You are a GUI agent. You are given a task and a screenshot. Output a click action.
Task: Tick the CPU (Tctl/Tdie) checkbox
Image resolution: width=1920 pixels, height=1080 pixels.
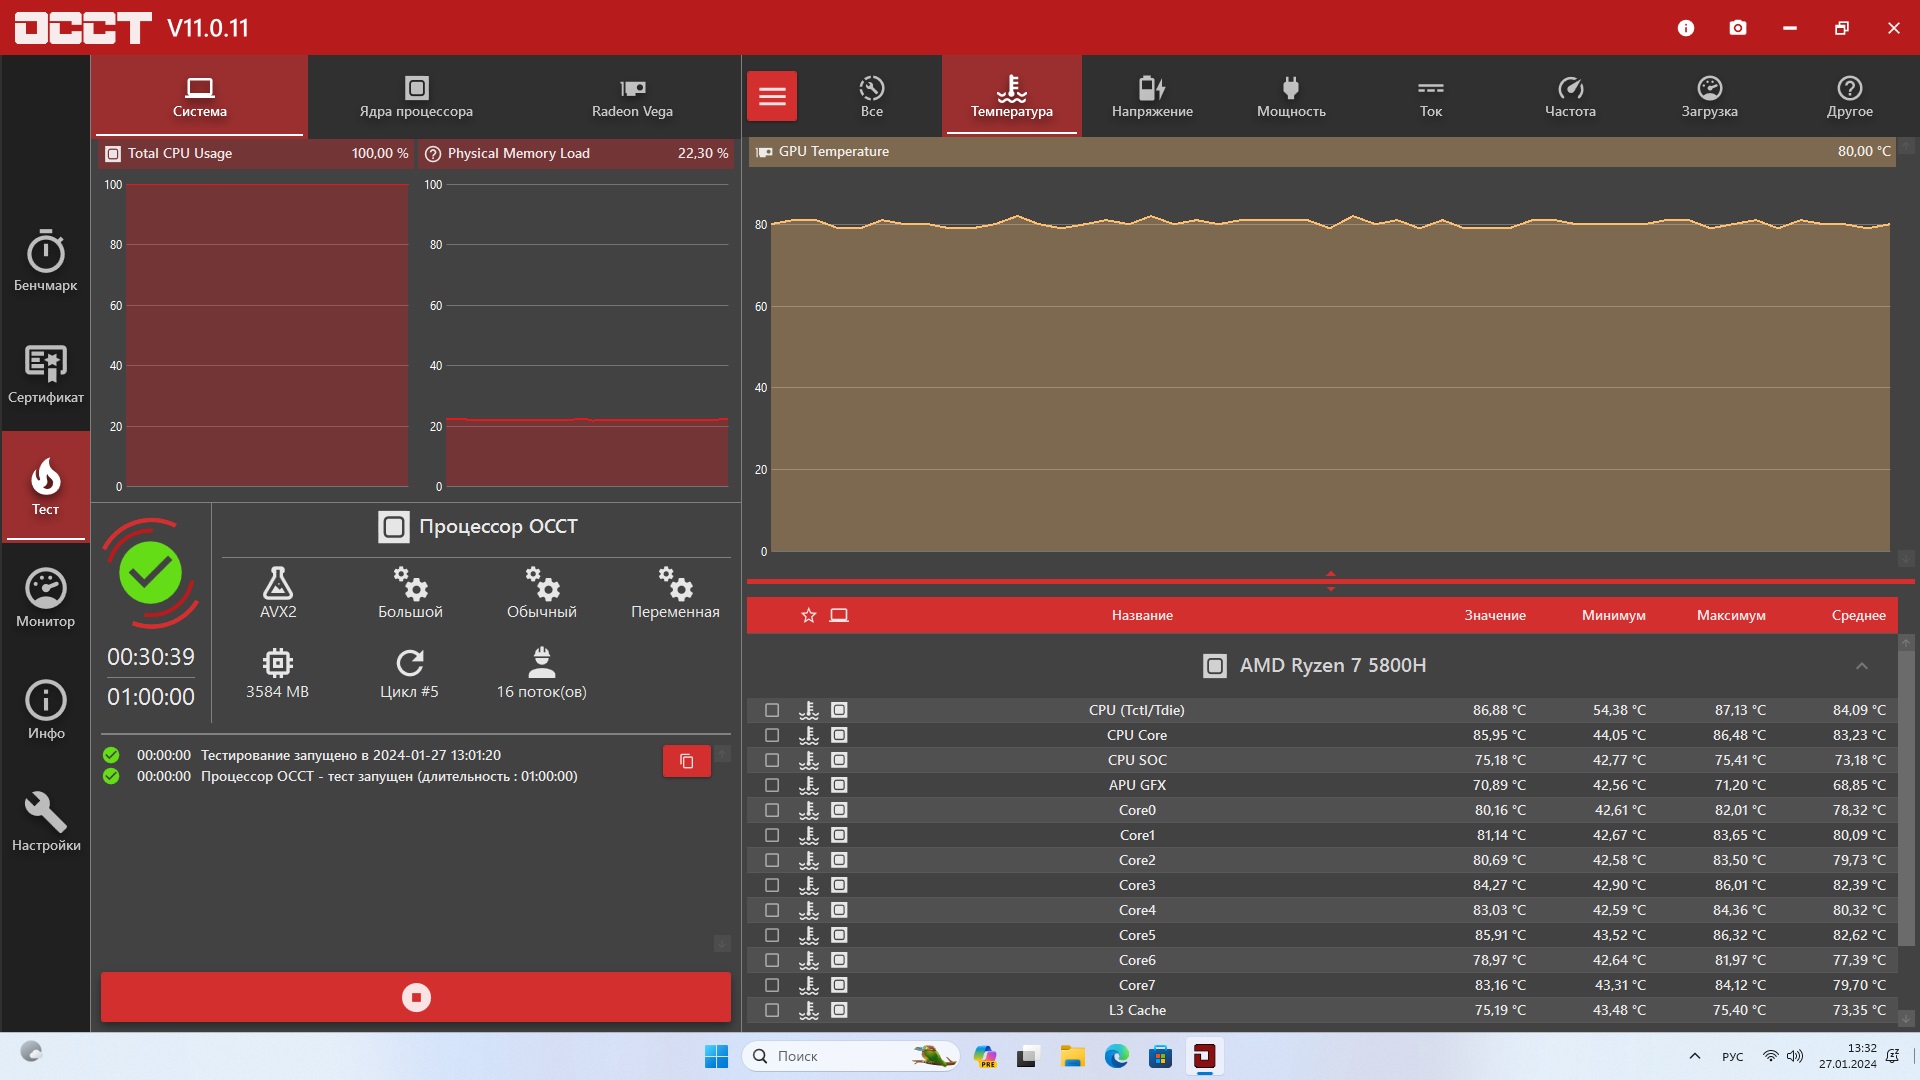(x=772, y=710)
